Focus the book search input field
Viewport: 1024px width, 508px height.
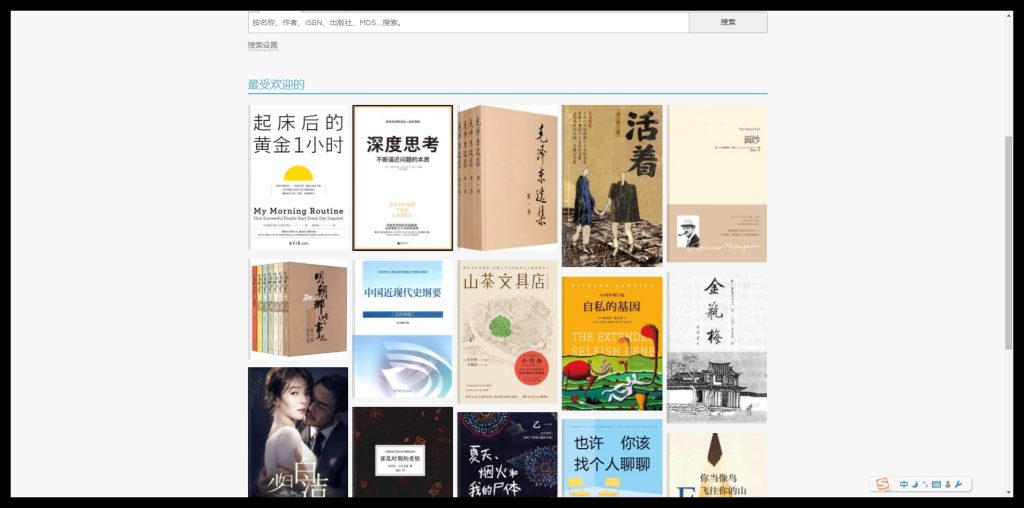click(x=468, y=22)
